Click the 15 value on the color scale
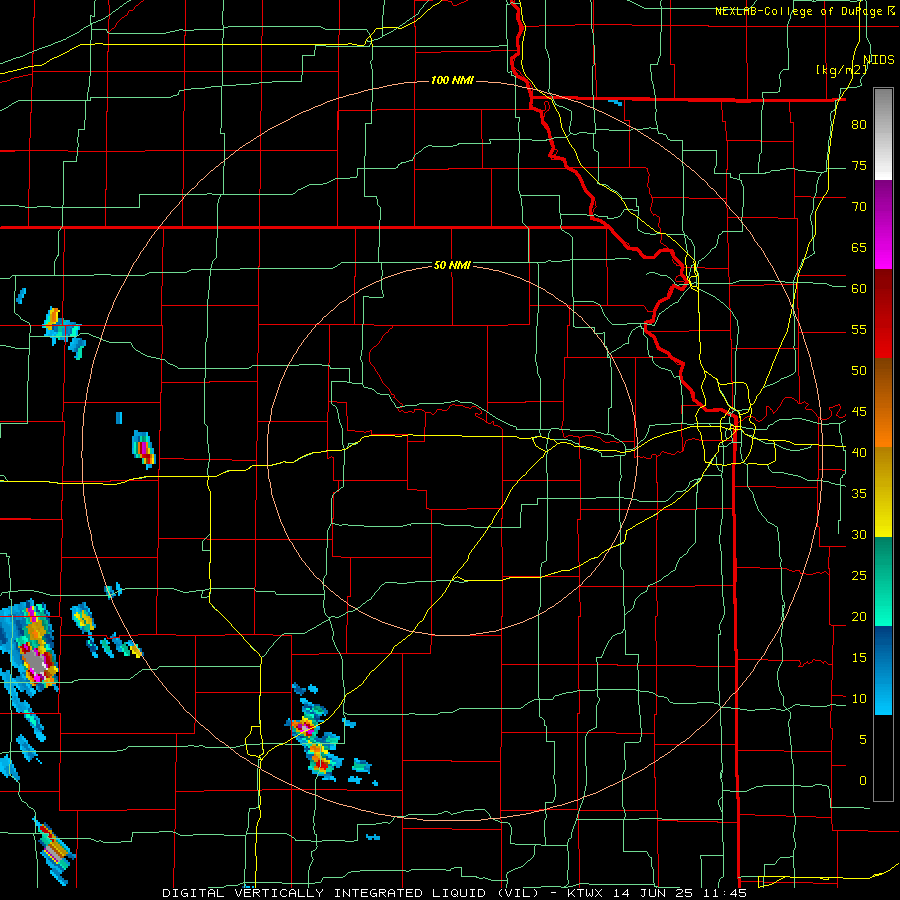The width and height of the screenshot is (900, 900). pos(859,658)
